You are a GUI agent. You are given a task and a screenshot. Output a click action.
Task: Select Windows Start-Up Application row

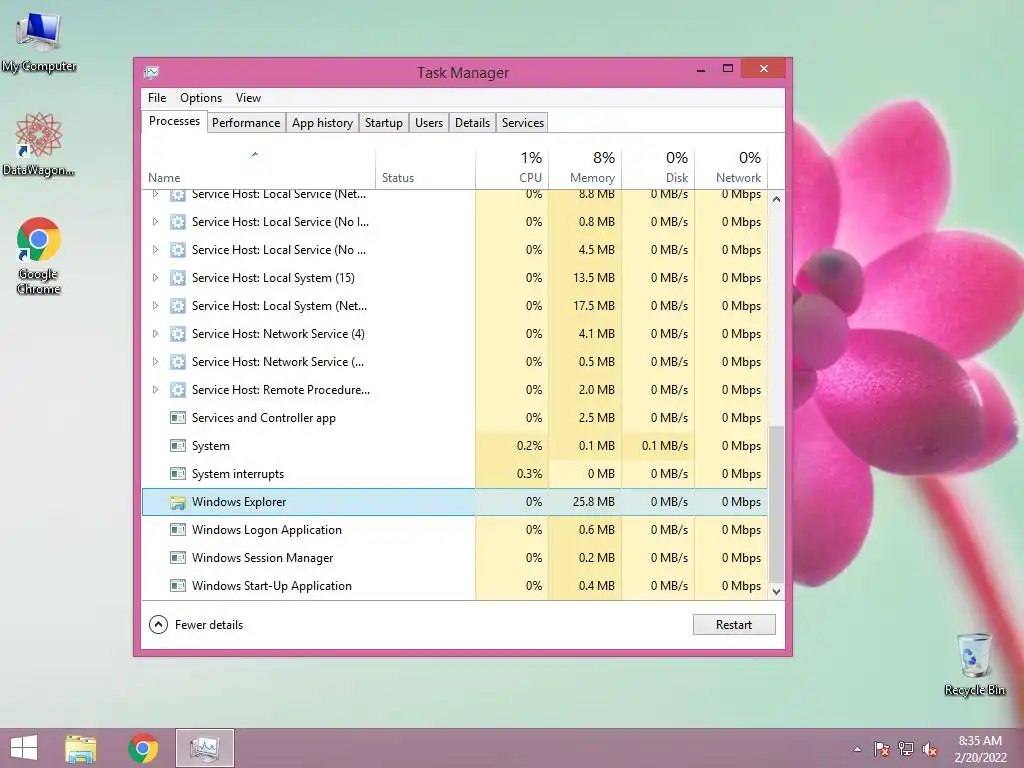click(455, 586)
